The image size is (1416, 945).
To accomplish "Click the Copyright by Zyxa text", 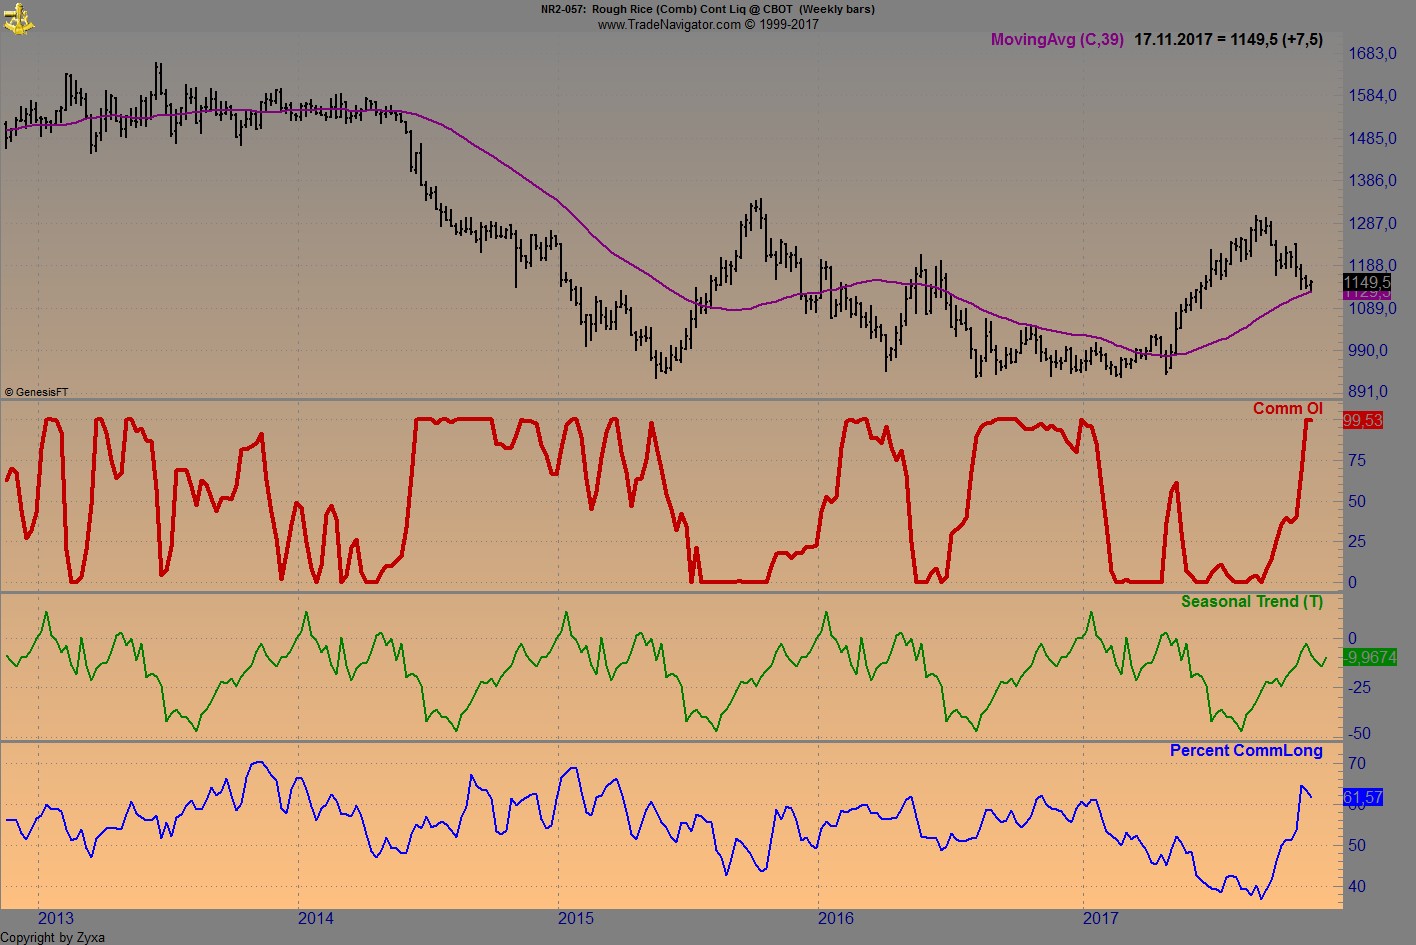I will pyautogui.click(x=52, y=937).
